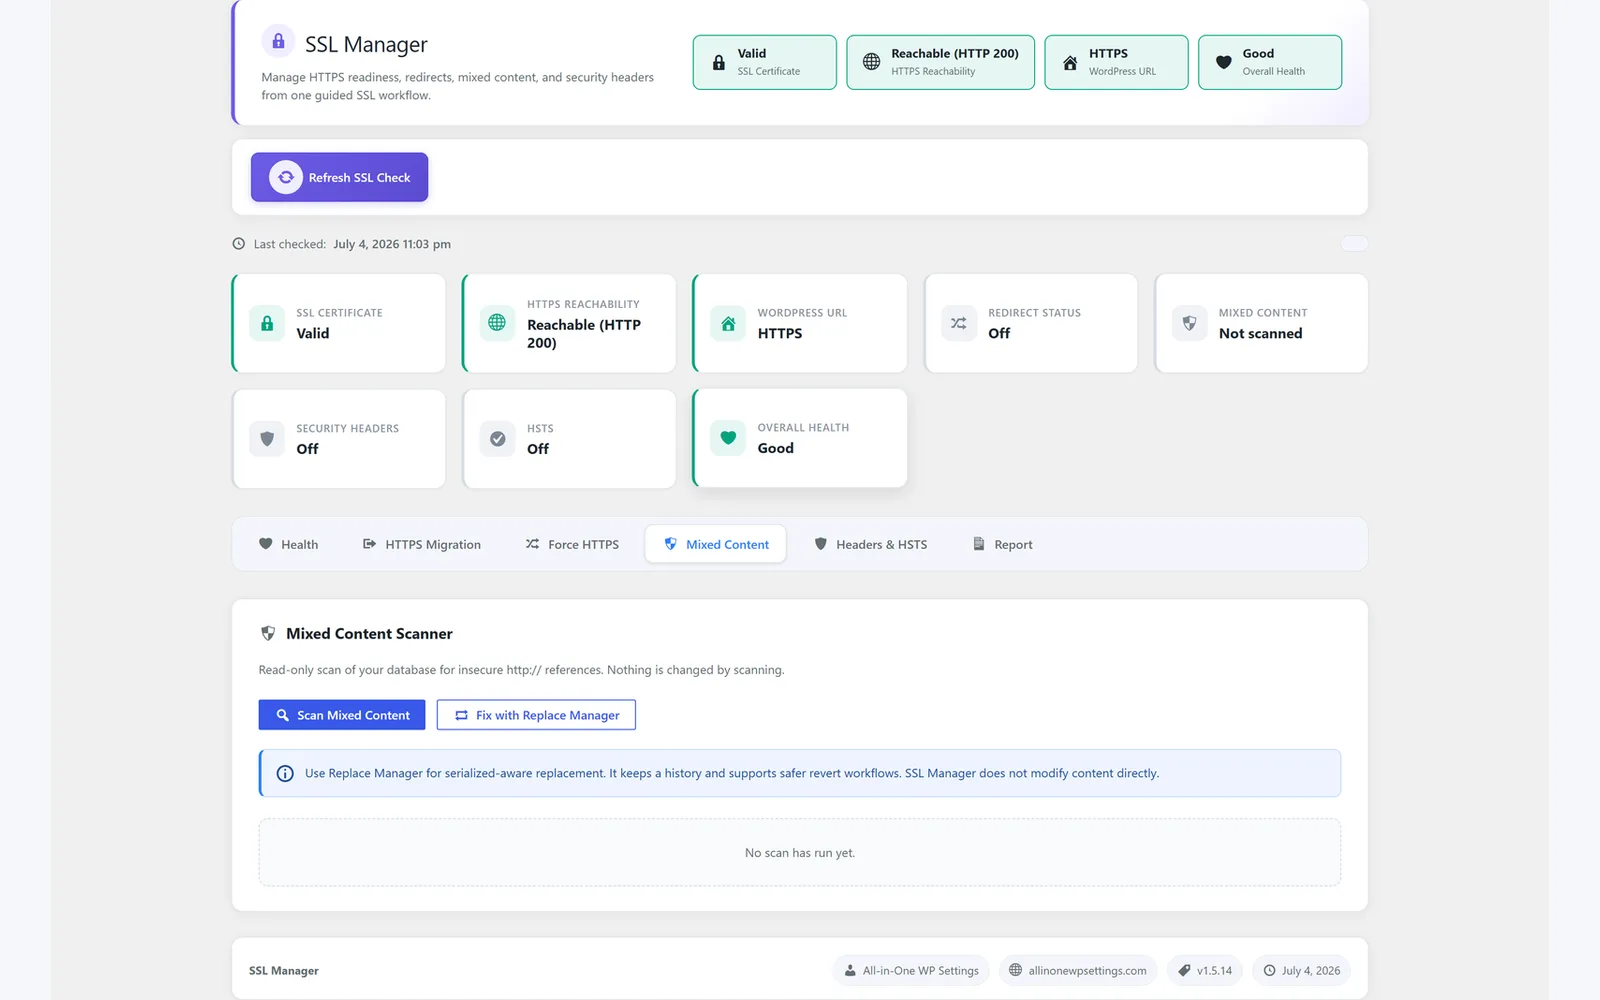Open the Force HTTPS tab

[x=572, y=544]
